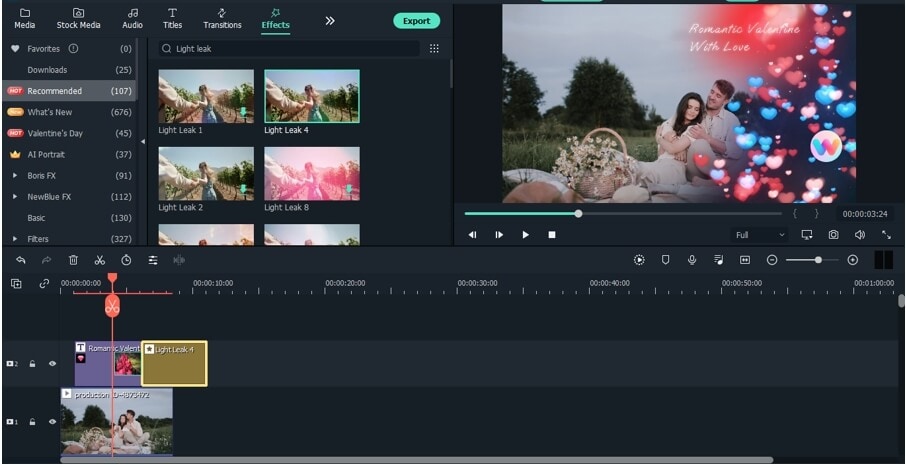
Task: Open the Full quality dropdown
Action: 759,235
